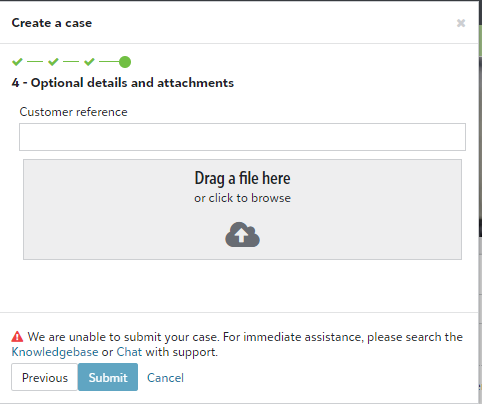Go back with the Previous button
The image size is (482, 404).
(x=45, y=377)
